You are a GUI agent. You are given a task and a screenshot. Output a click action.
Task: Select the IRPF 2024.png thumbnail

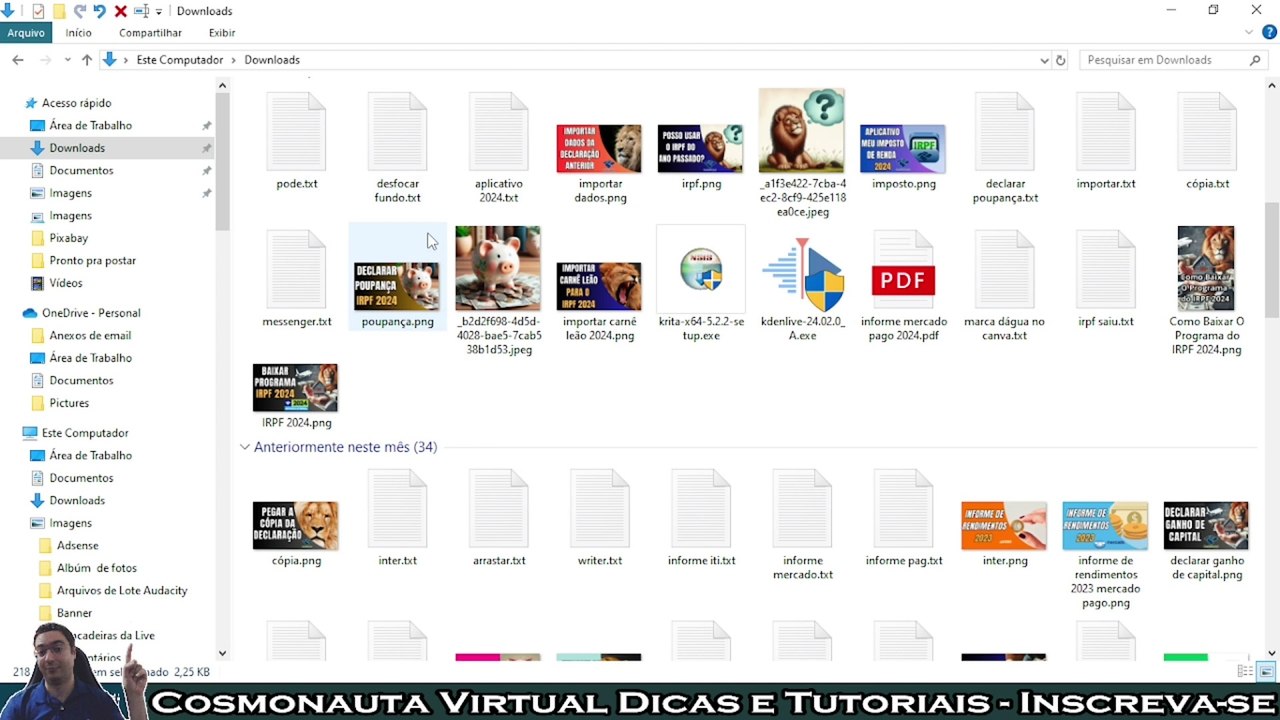click(x=295, y=387)
